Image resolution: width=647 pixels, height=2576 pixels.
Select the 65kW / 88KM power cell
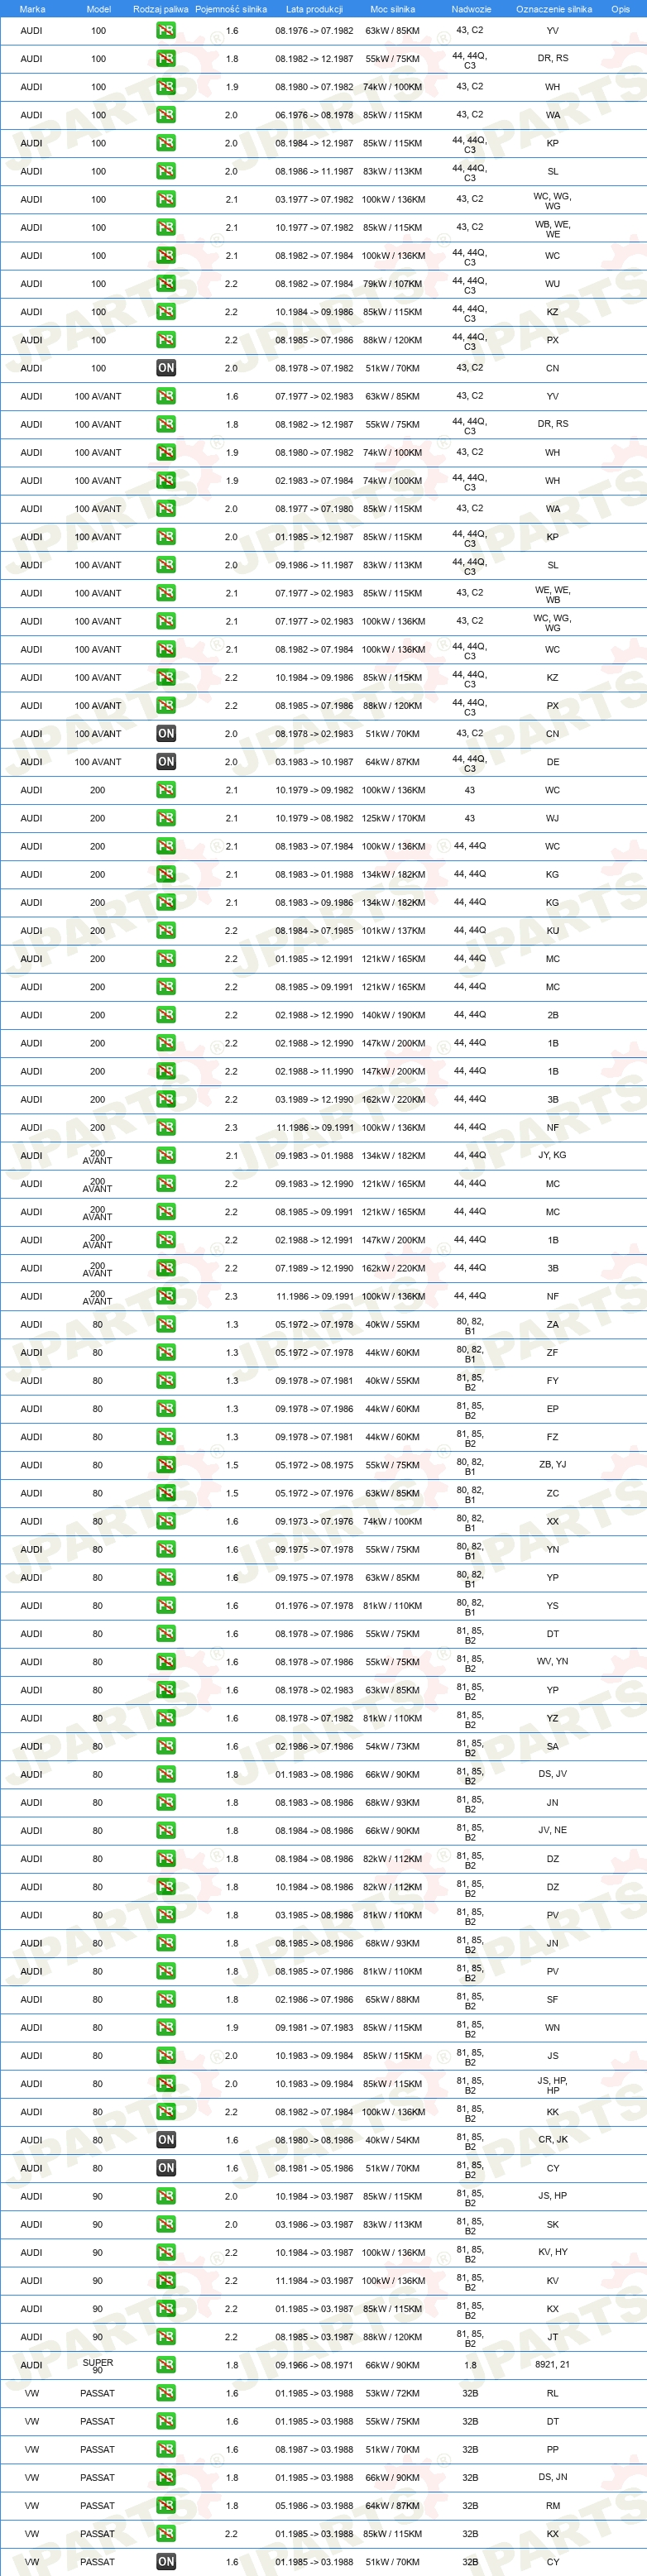pyautogui.click(x=393, y=2000)
